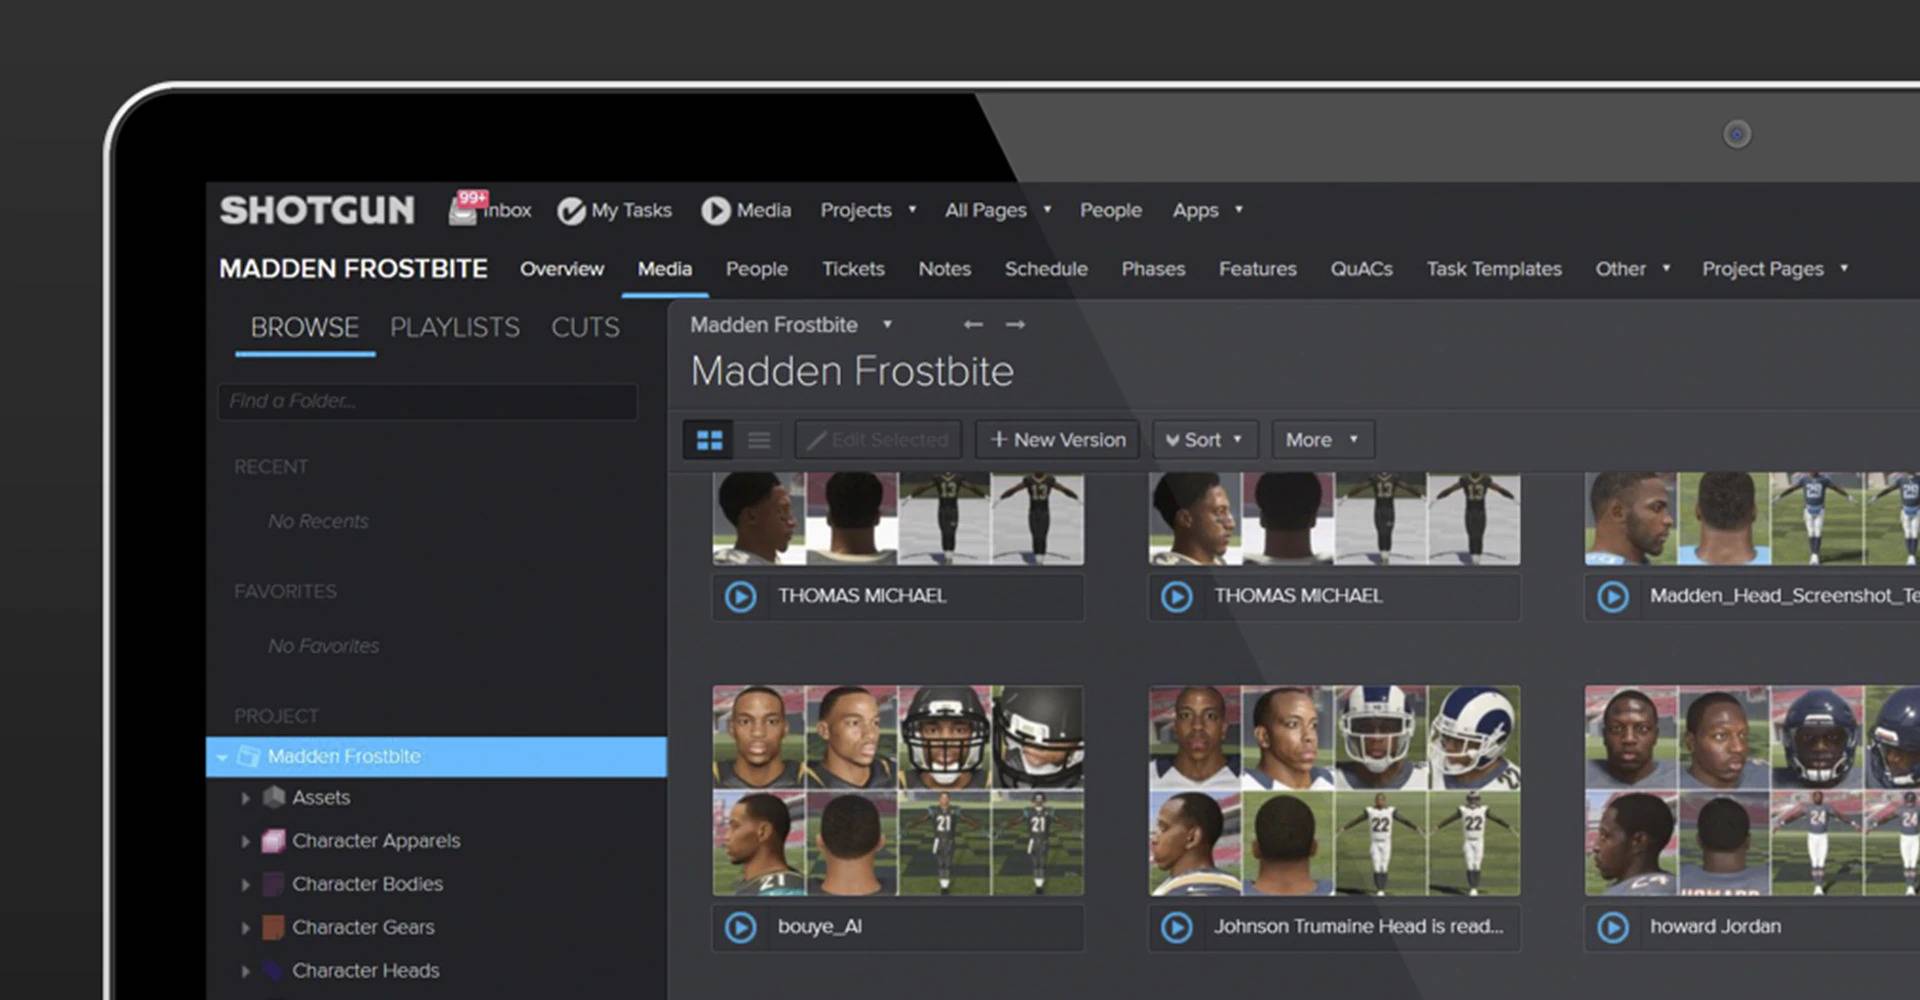The width and height of the screenshot is (1920, 1000).
Task: Play the howard Jordan version
Action: point(1612,927)
